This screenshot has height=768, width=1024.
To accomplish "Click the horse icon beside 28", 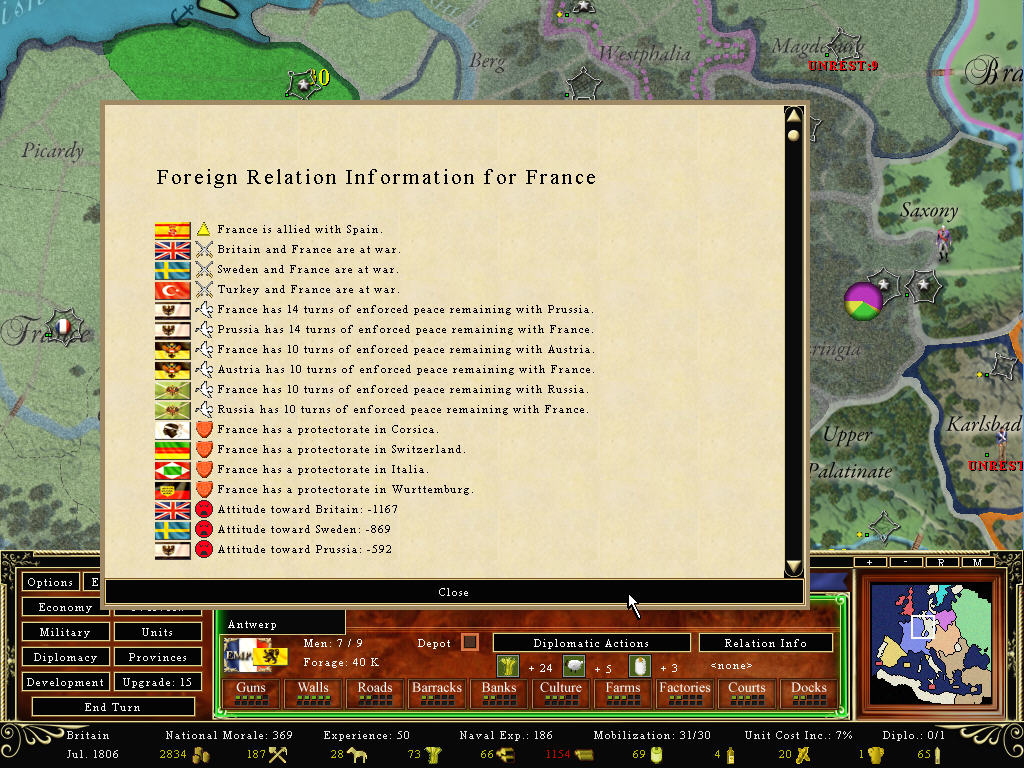I will (357, 755).
